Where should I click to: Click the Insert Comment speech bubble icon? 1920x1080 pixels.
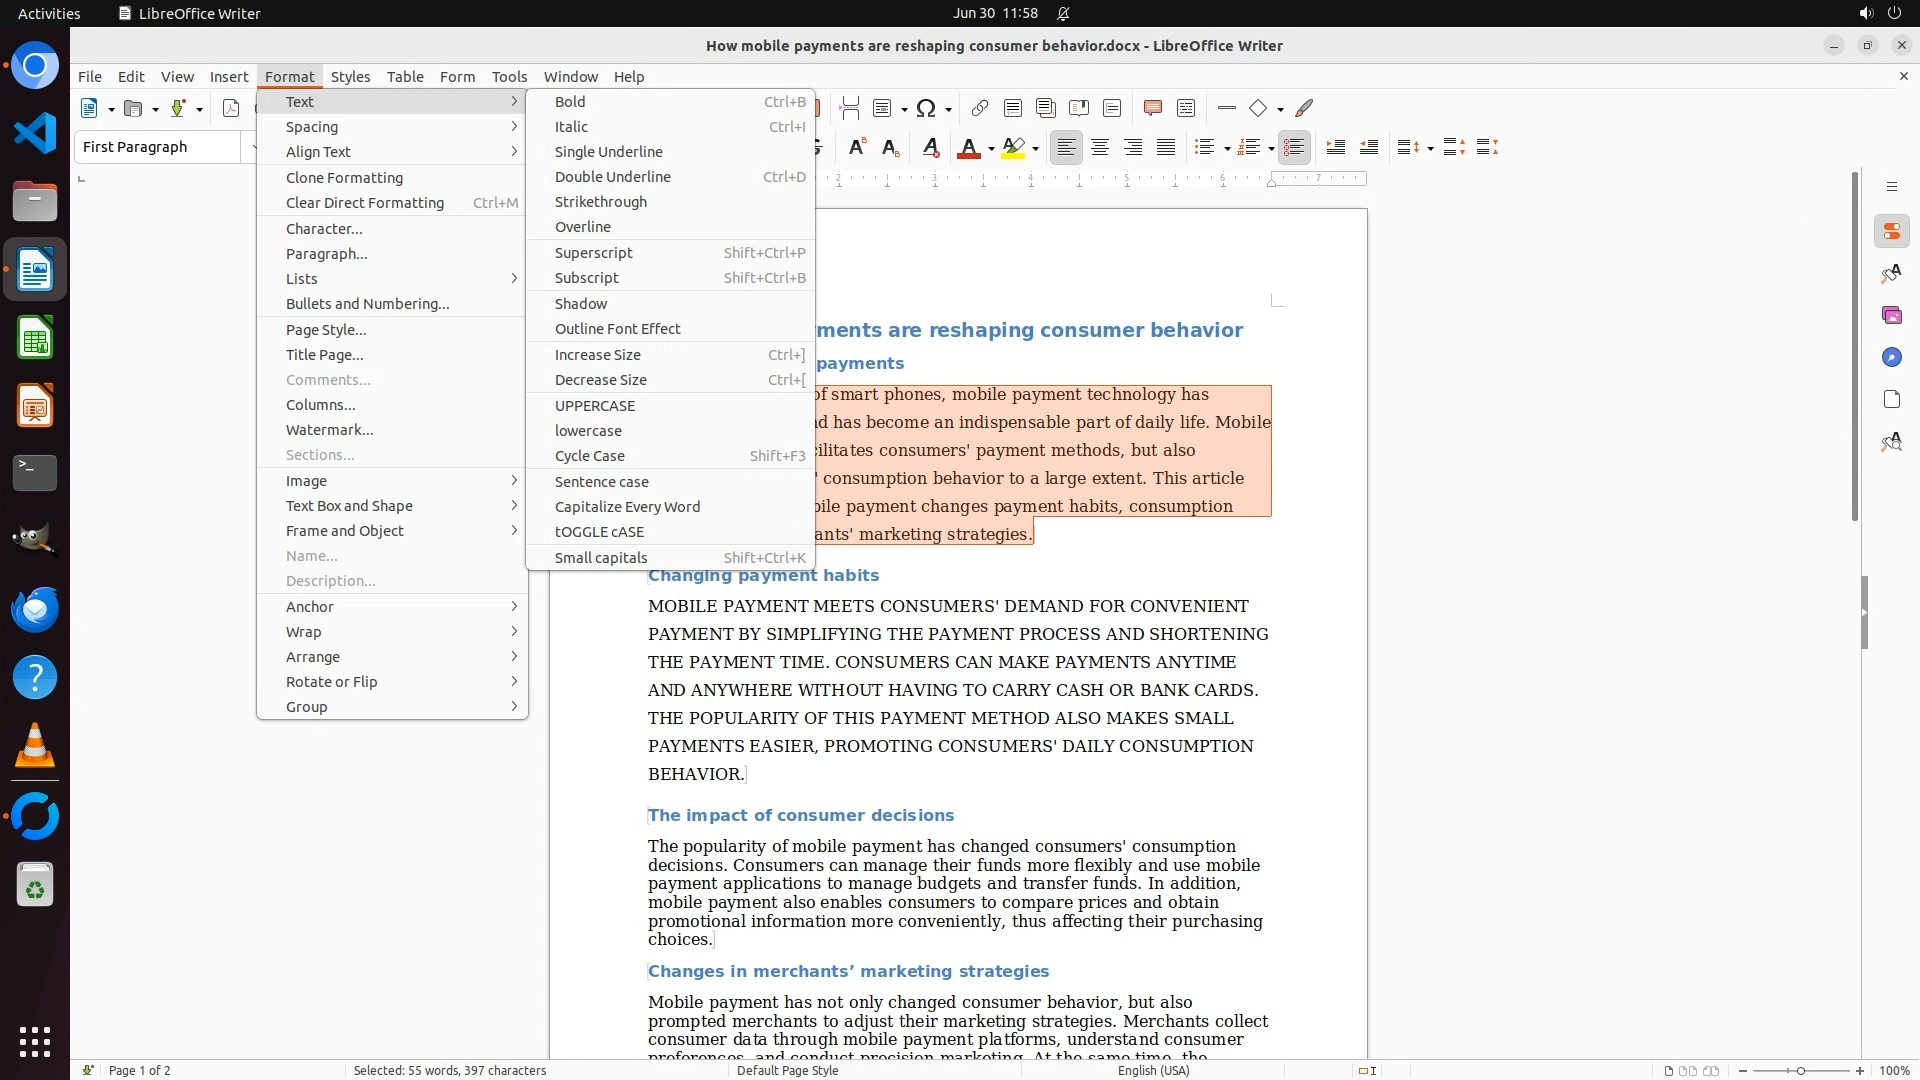click(1152, 108)
